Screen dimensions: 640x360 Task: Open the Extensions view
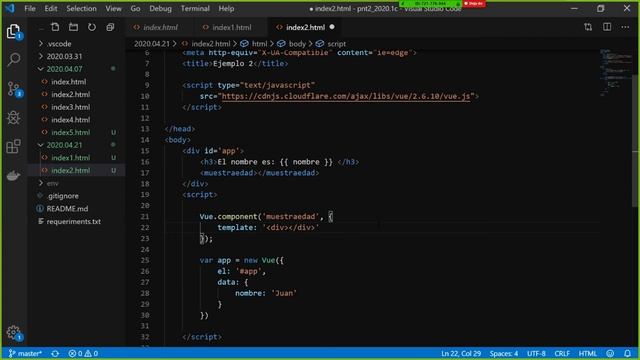click(x=13, y=146)
